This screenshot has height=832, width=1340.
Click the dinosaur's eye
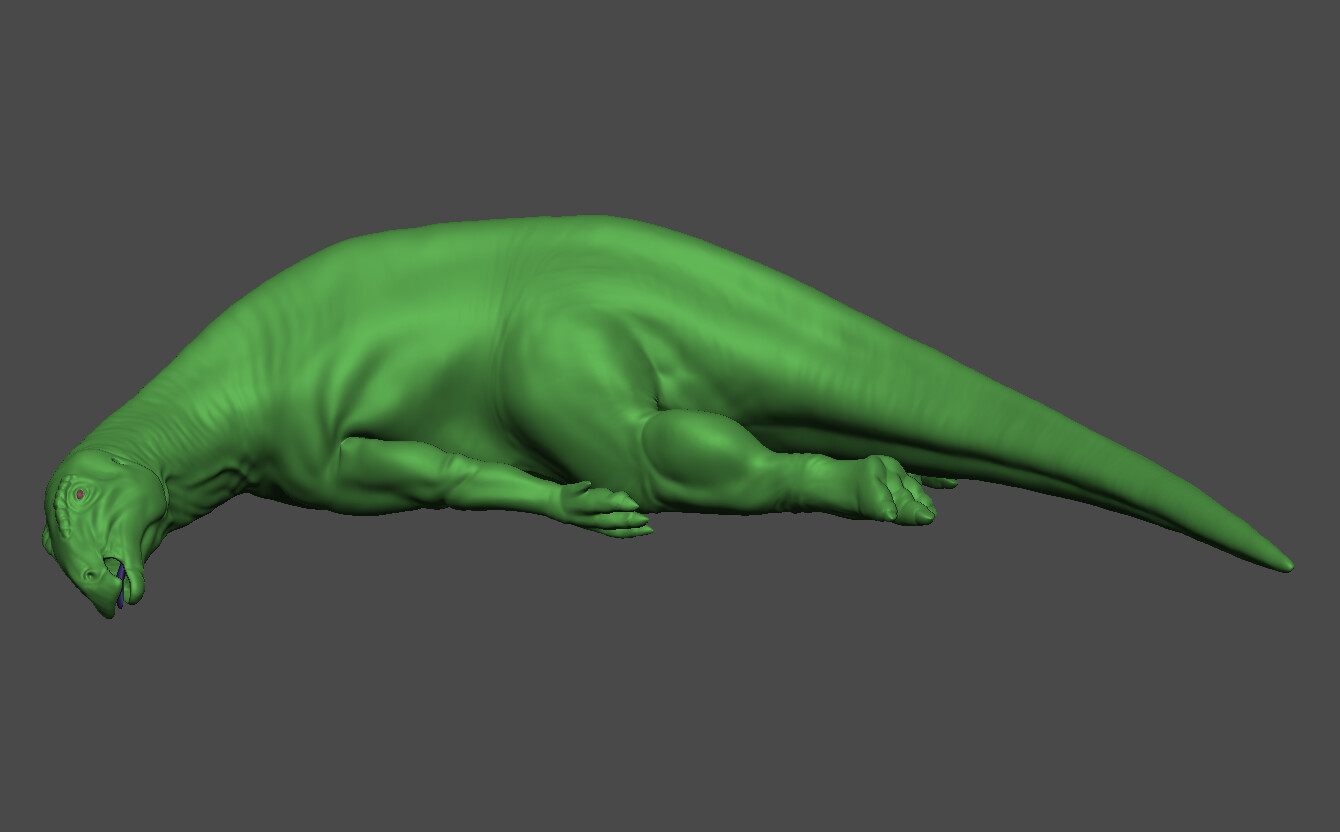pyautogui.click(x=80, y=493)
